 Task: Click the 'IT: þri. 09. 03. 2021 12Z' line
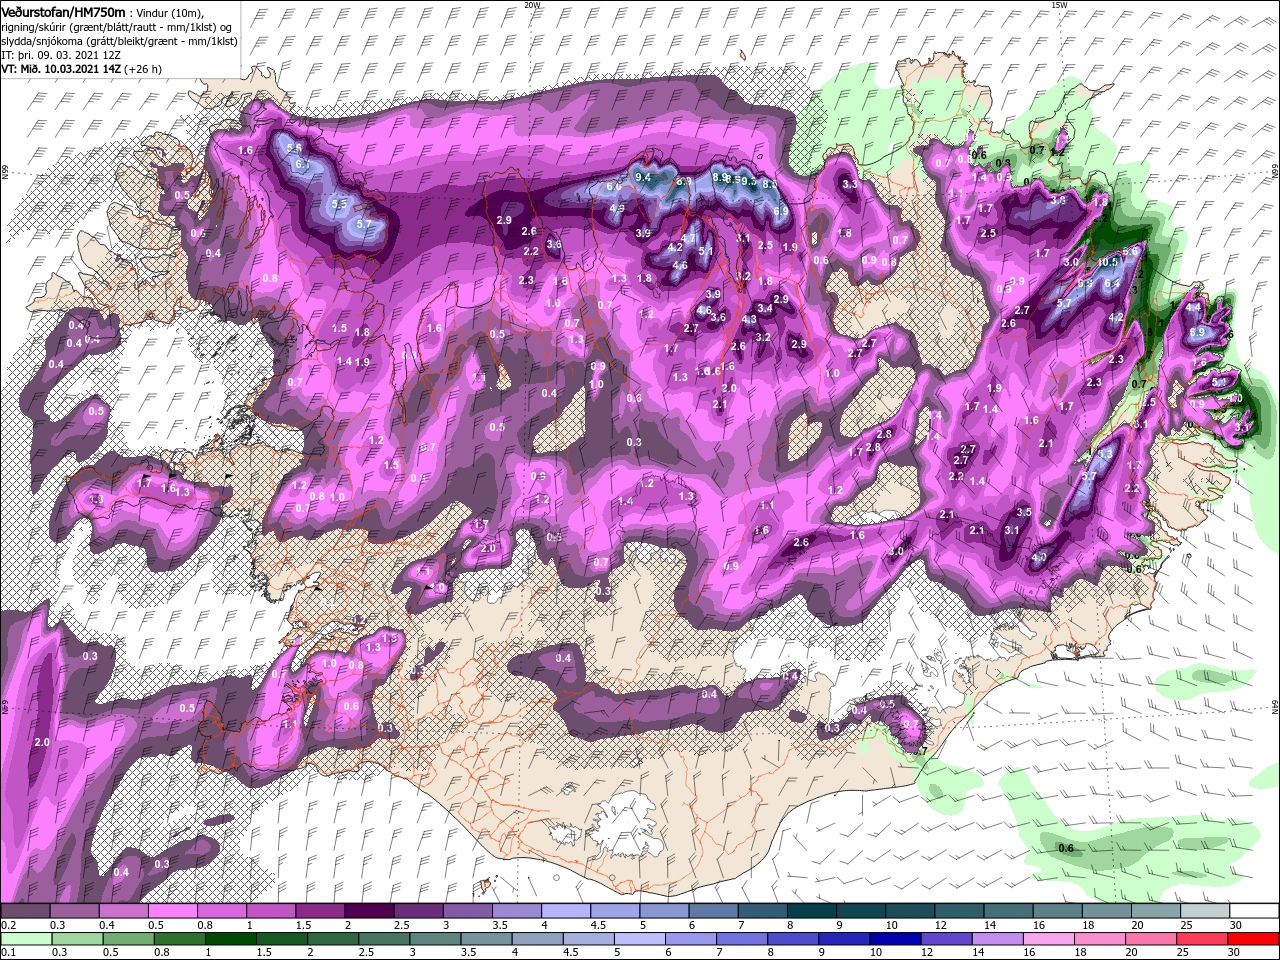61,54
